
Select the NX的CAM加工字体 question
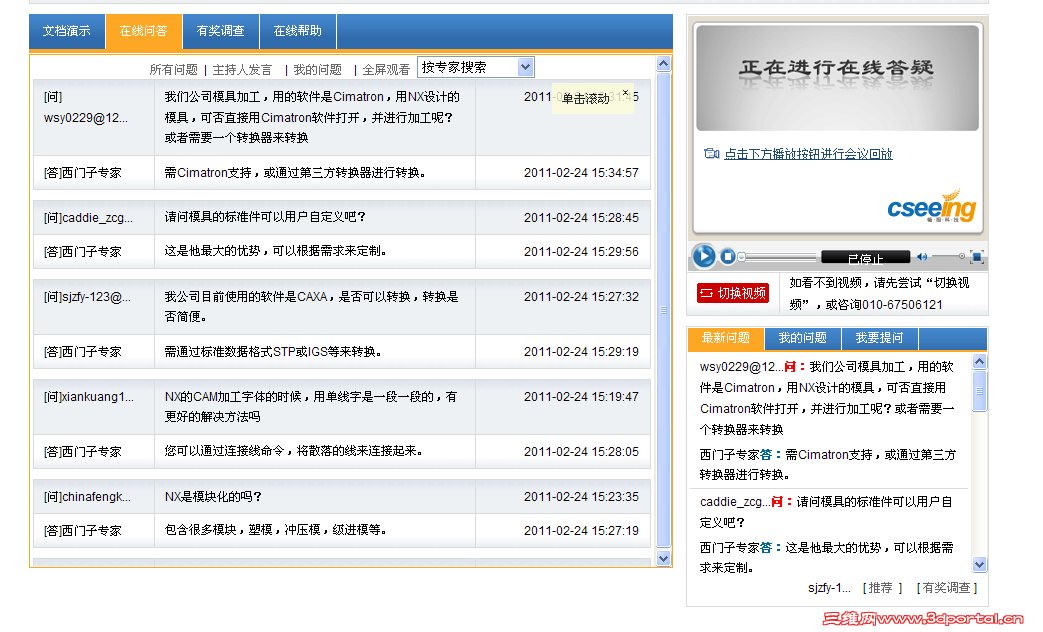coord(311,406)
